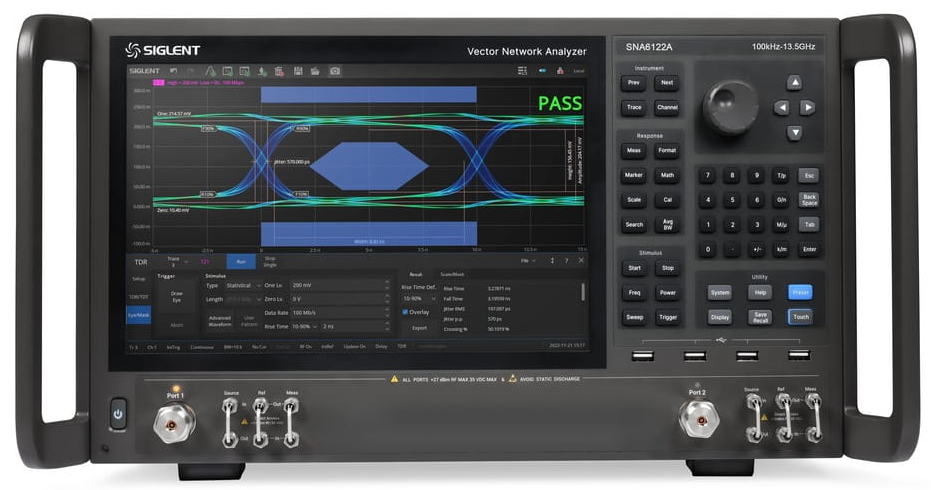Tap the Export button under Overlay
This screenshot has height=490, width=931.
420,328
